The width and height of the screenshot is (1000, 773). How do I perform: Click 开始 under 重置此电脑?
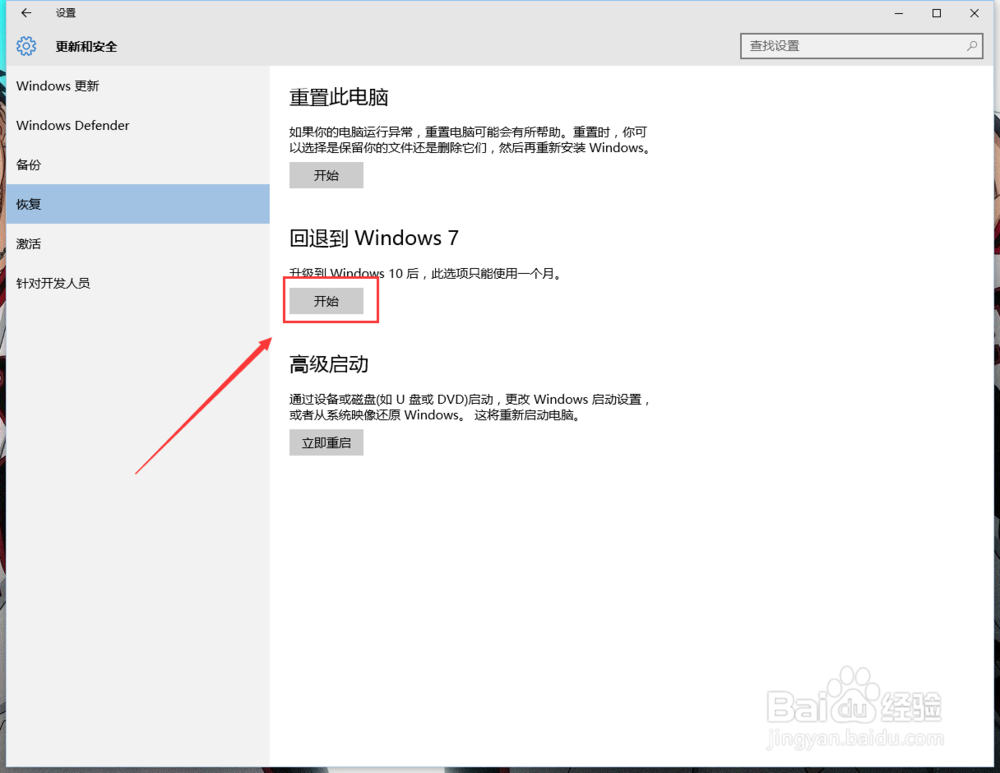[x=327, y=175]
